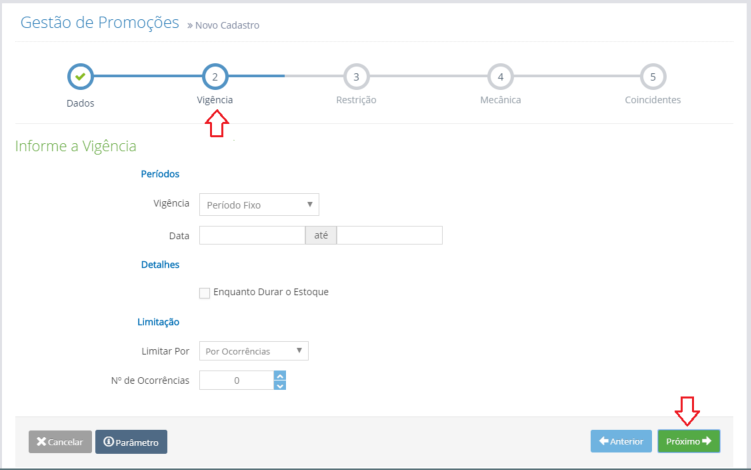Open step 5 Coincidentes circle
The width and height of the screenshot is (751, 470).
click(x=652, y=77)
